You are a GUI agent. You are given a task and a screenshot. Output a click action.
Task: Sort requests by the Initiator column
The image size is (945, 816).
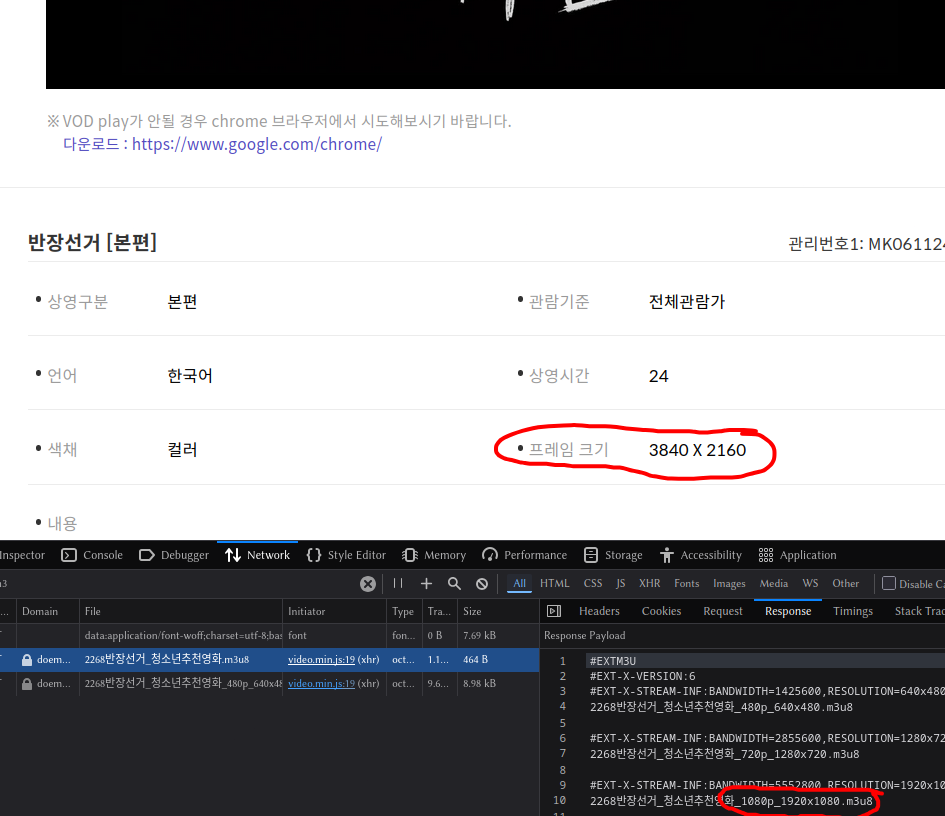coord(334,611)
